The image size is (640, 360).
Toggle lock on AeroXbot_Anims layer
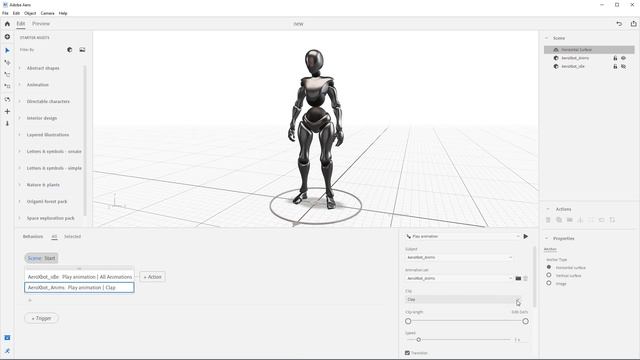615,58
